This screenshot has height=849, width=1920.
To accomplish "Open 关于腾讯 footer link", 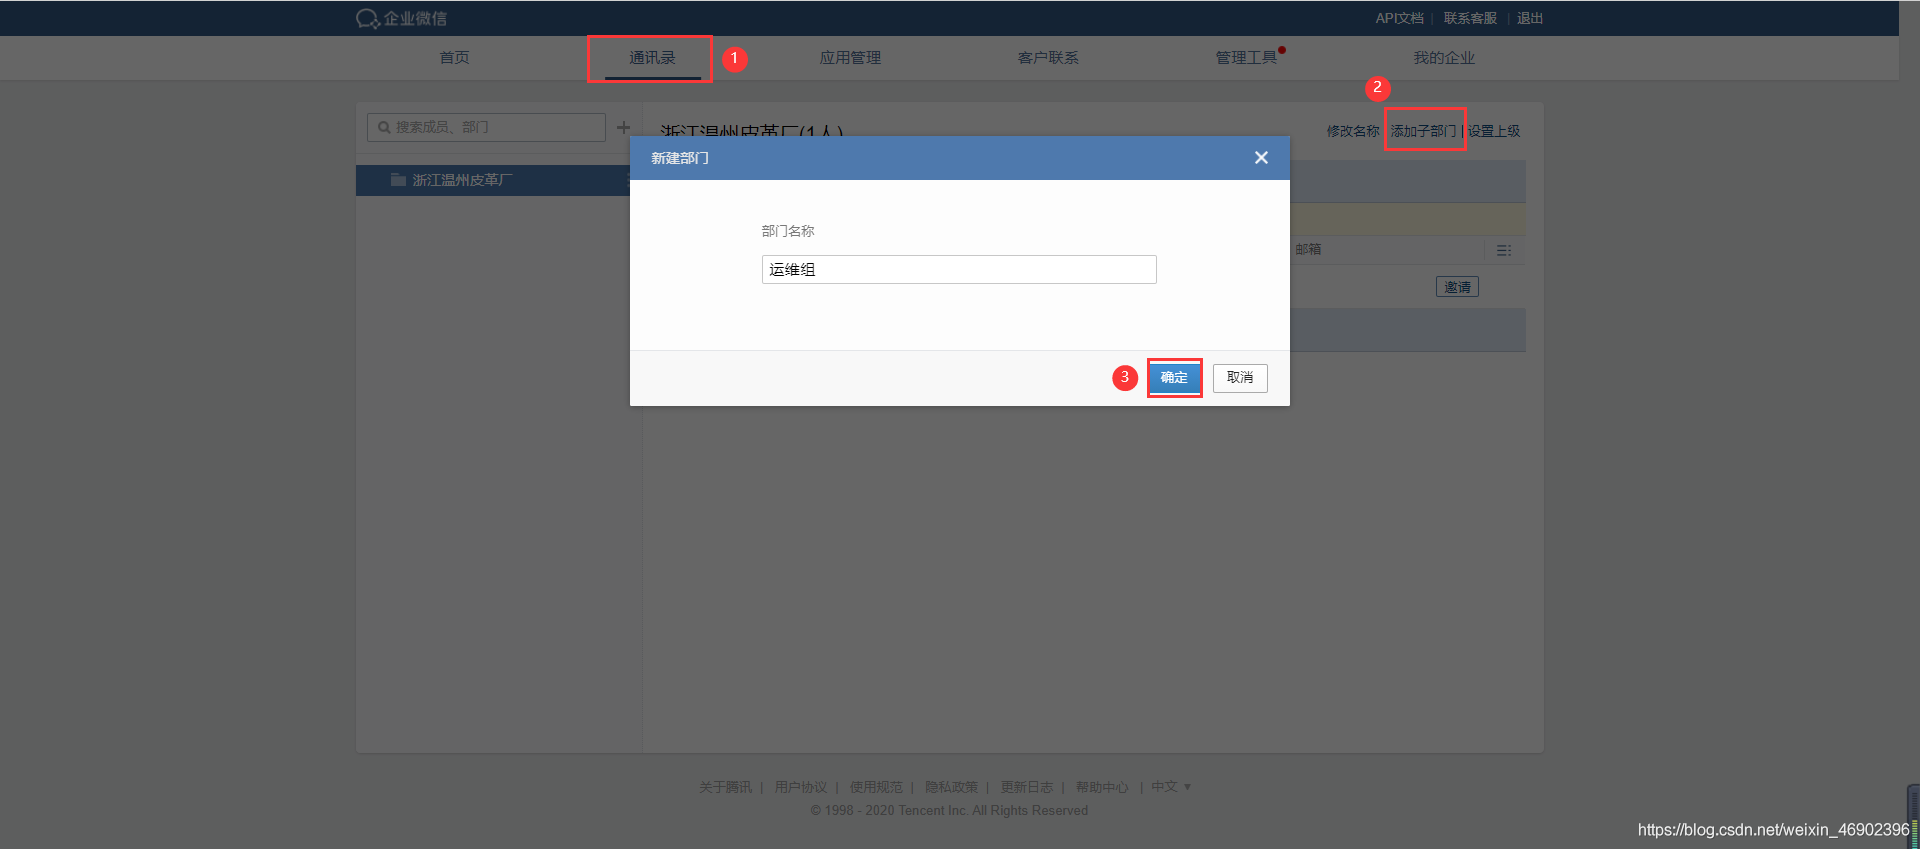I will point(725,787).
